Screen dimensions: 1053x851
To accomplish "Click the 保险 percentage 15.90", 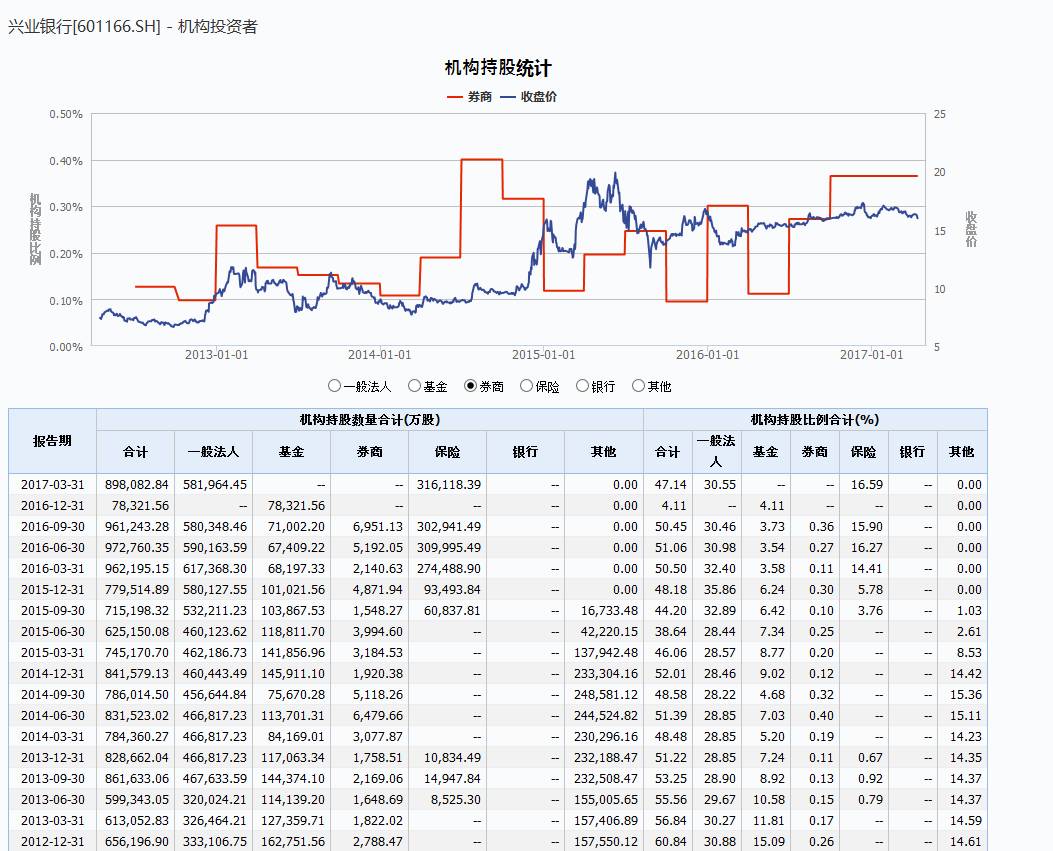I will pos(867,527).
